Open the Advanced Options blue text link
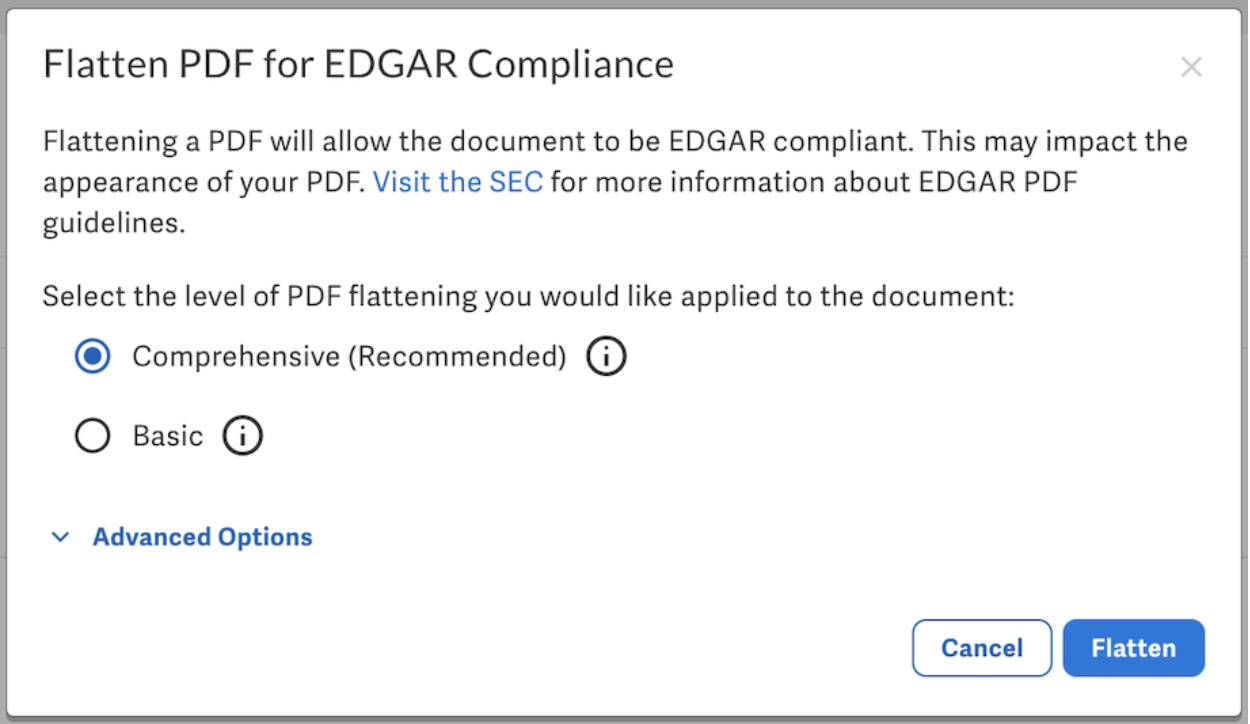This screenshot has height=724, width=1250. tap(203, 538)
